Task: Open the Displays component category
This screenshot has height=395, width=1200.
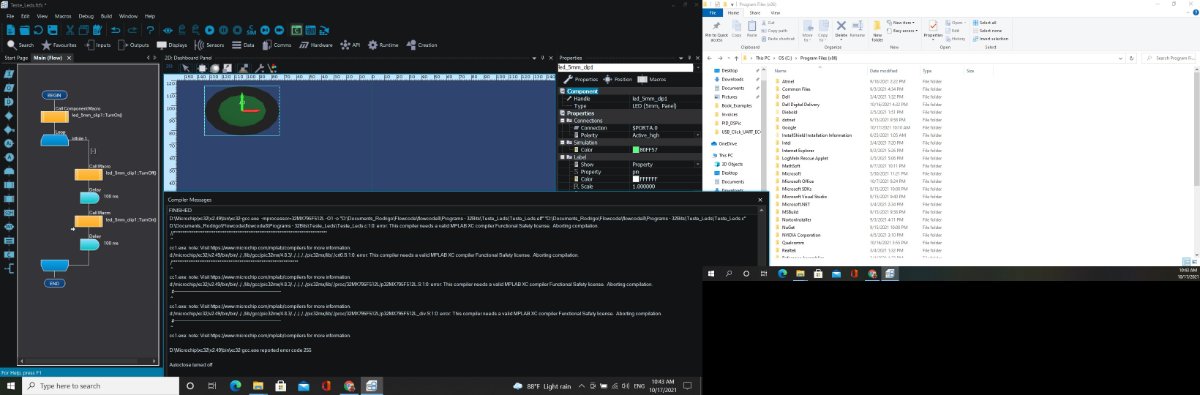Action: click(x=171, y=45)
